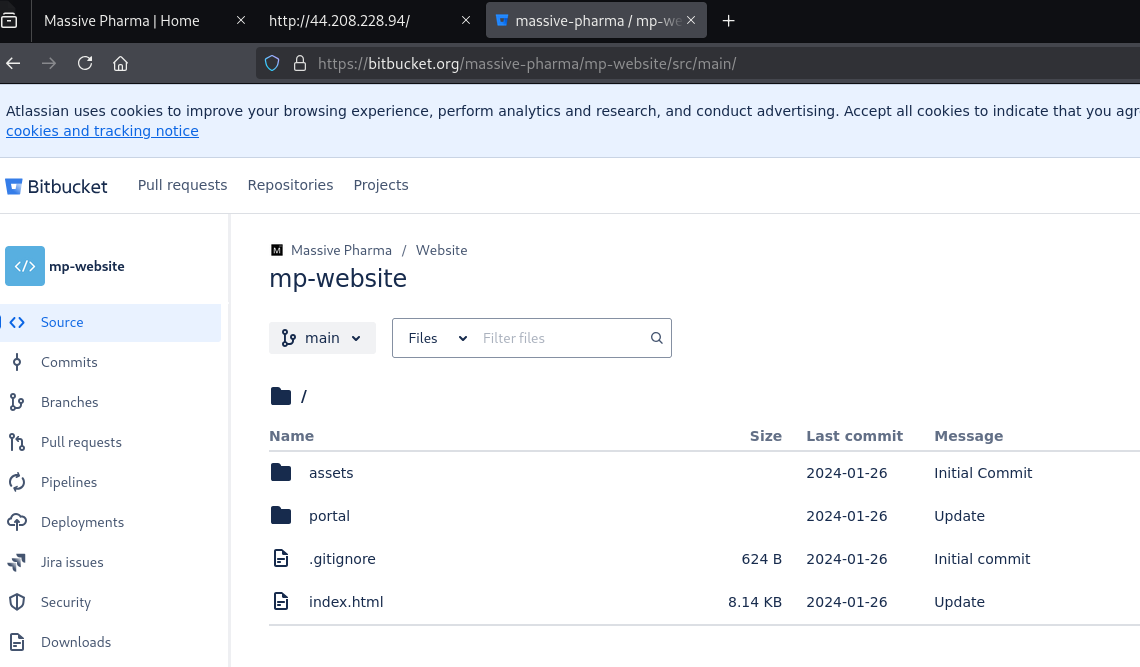Close the massive-pharma mp-website tab

point(691,21)
